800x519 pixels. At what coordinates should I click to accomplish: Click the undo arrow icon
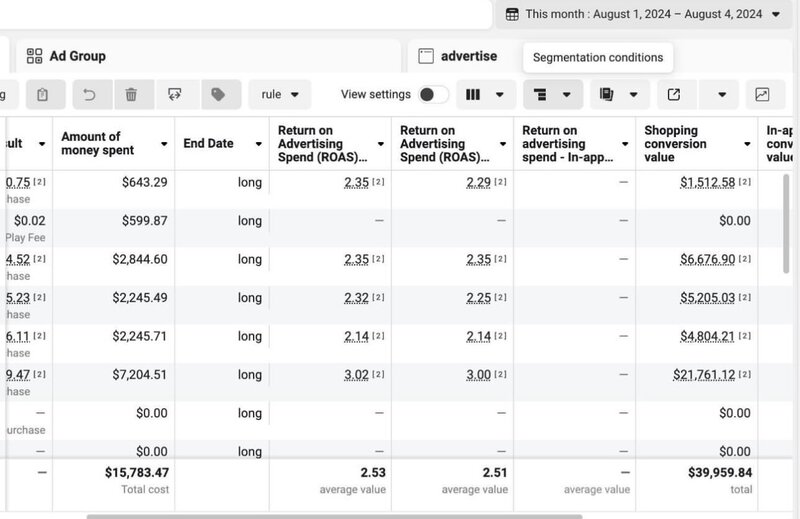tap(90, 95)
